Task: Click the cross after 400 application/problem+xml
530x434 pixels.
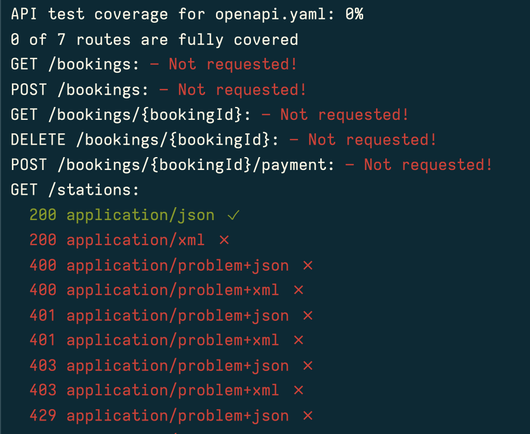Action: click(x=298, y=290)
